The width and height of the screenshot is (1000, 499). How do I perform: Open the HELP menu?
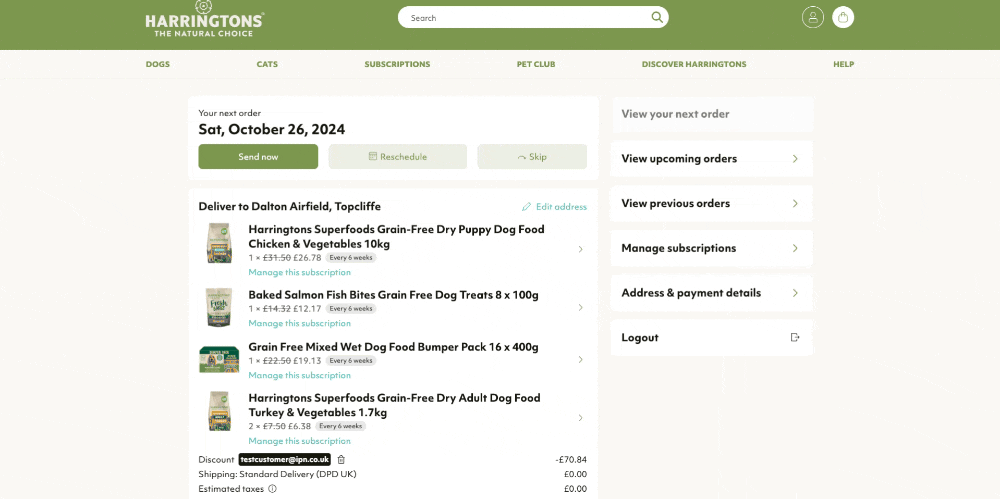[843, 64]
